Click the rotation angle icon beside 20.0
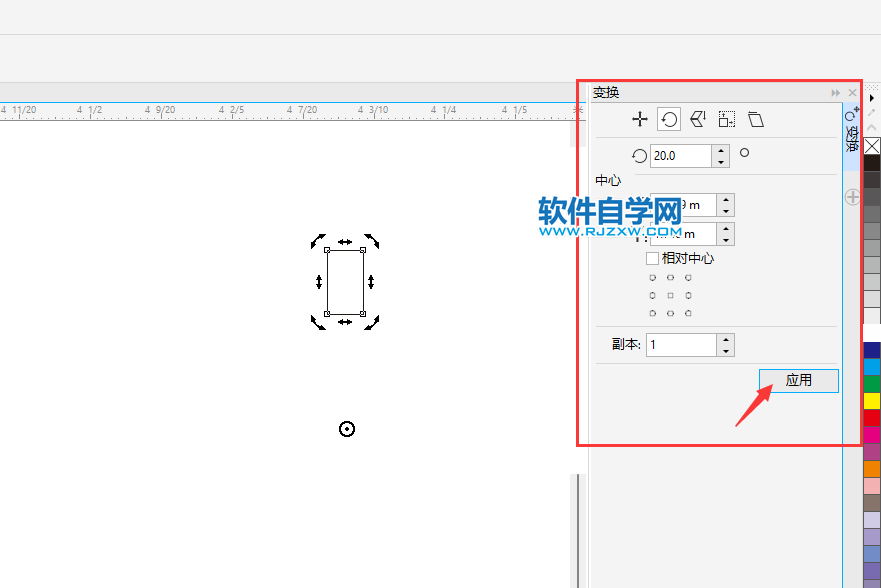Screen dimensions: 881x588 click(640, 156)
